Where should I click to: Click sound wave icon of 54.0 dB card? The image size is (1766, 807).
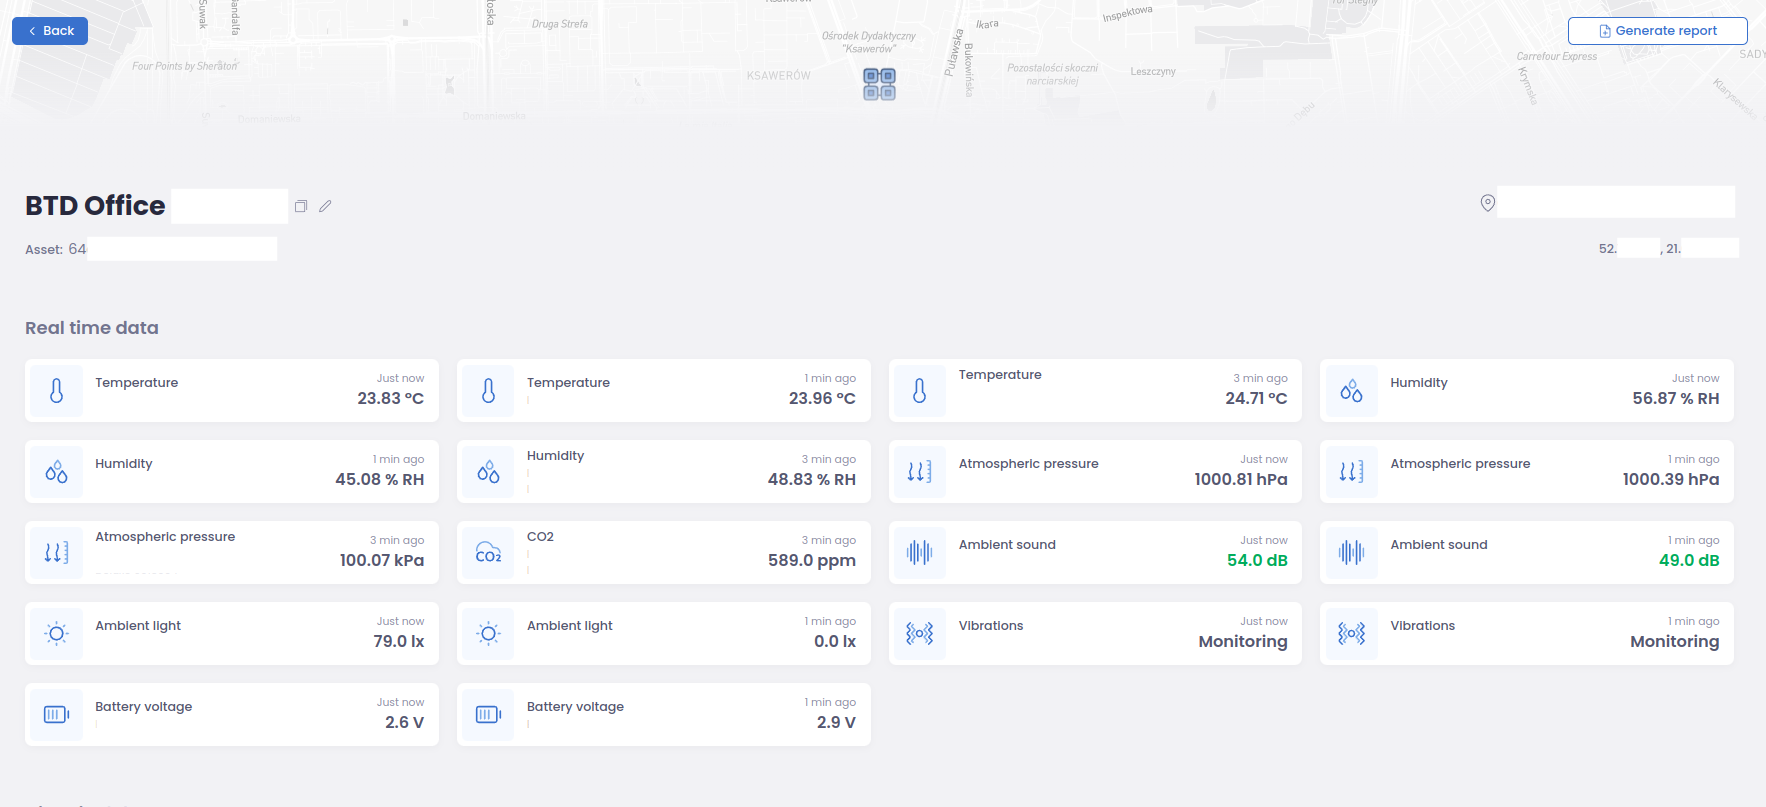tap(920, 553)
